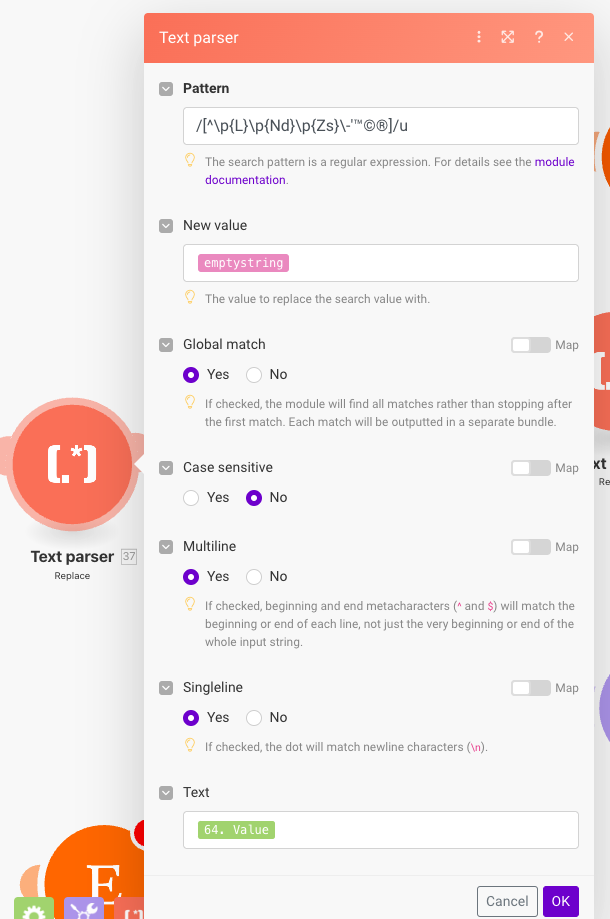
Task: Click the lightbulb hint icon under Pattern
Action: [x=190, y=160]
